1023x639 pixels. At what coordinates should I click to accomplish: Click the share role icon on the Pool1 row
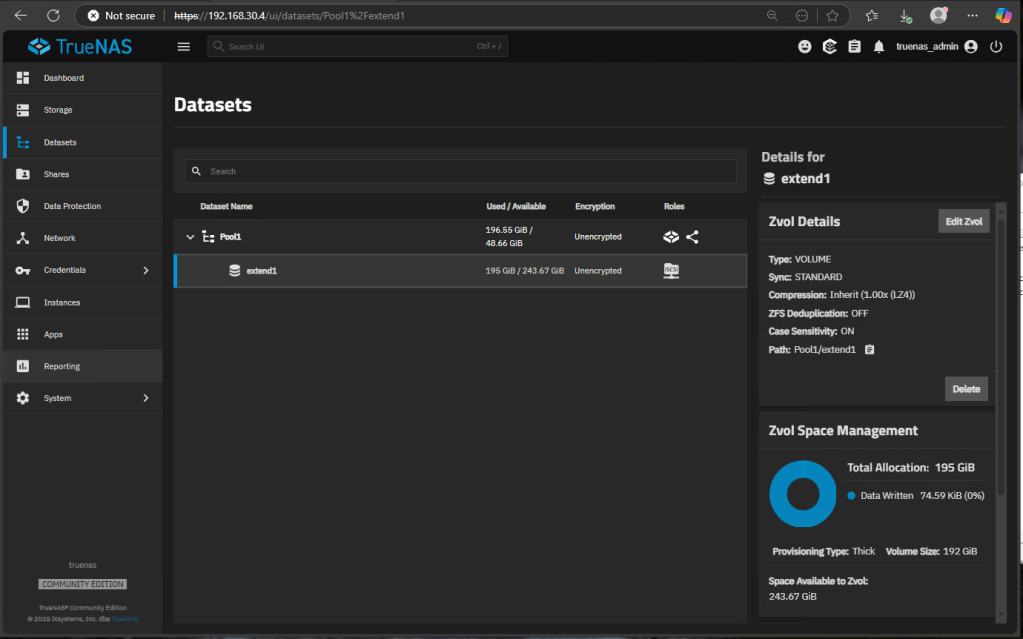pyautogui.click(x=692, y=237)
